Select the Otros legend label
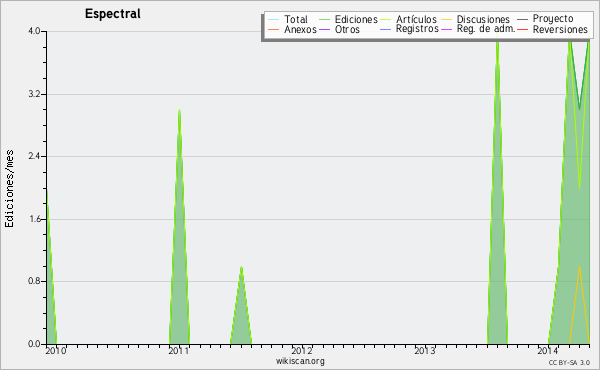Image resolution: width=600 pixels, height=370 pixels. (x=347, y=29)
